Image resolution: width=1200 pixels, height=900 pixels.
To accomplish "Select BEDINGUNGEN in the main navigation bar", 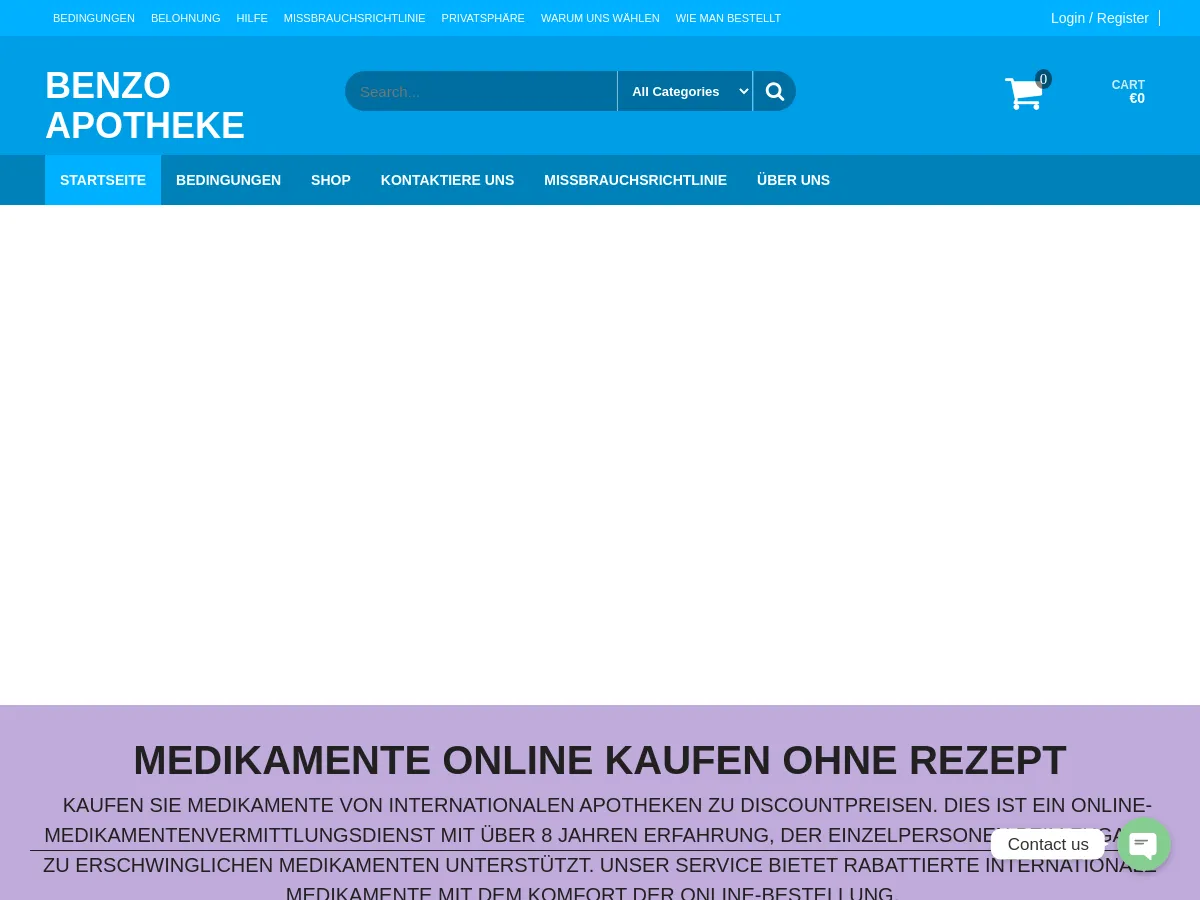I will click(x=228, y=180).
